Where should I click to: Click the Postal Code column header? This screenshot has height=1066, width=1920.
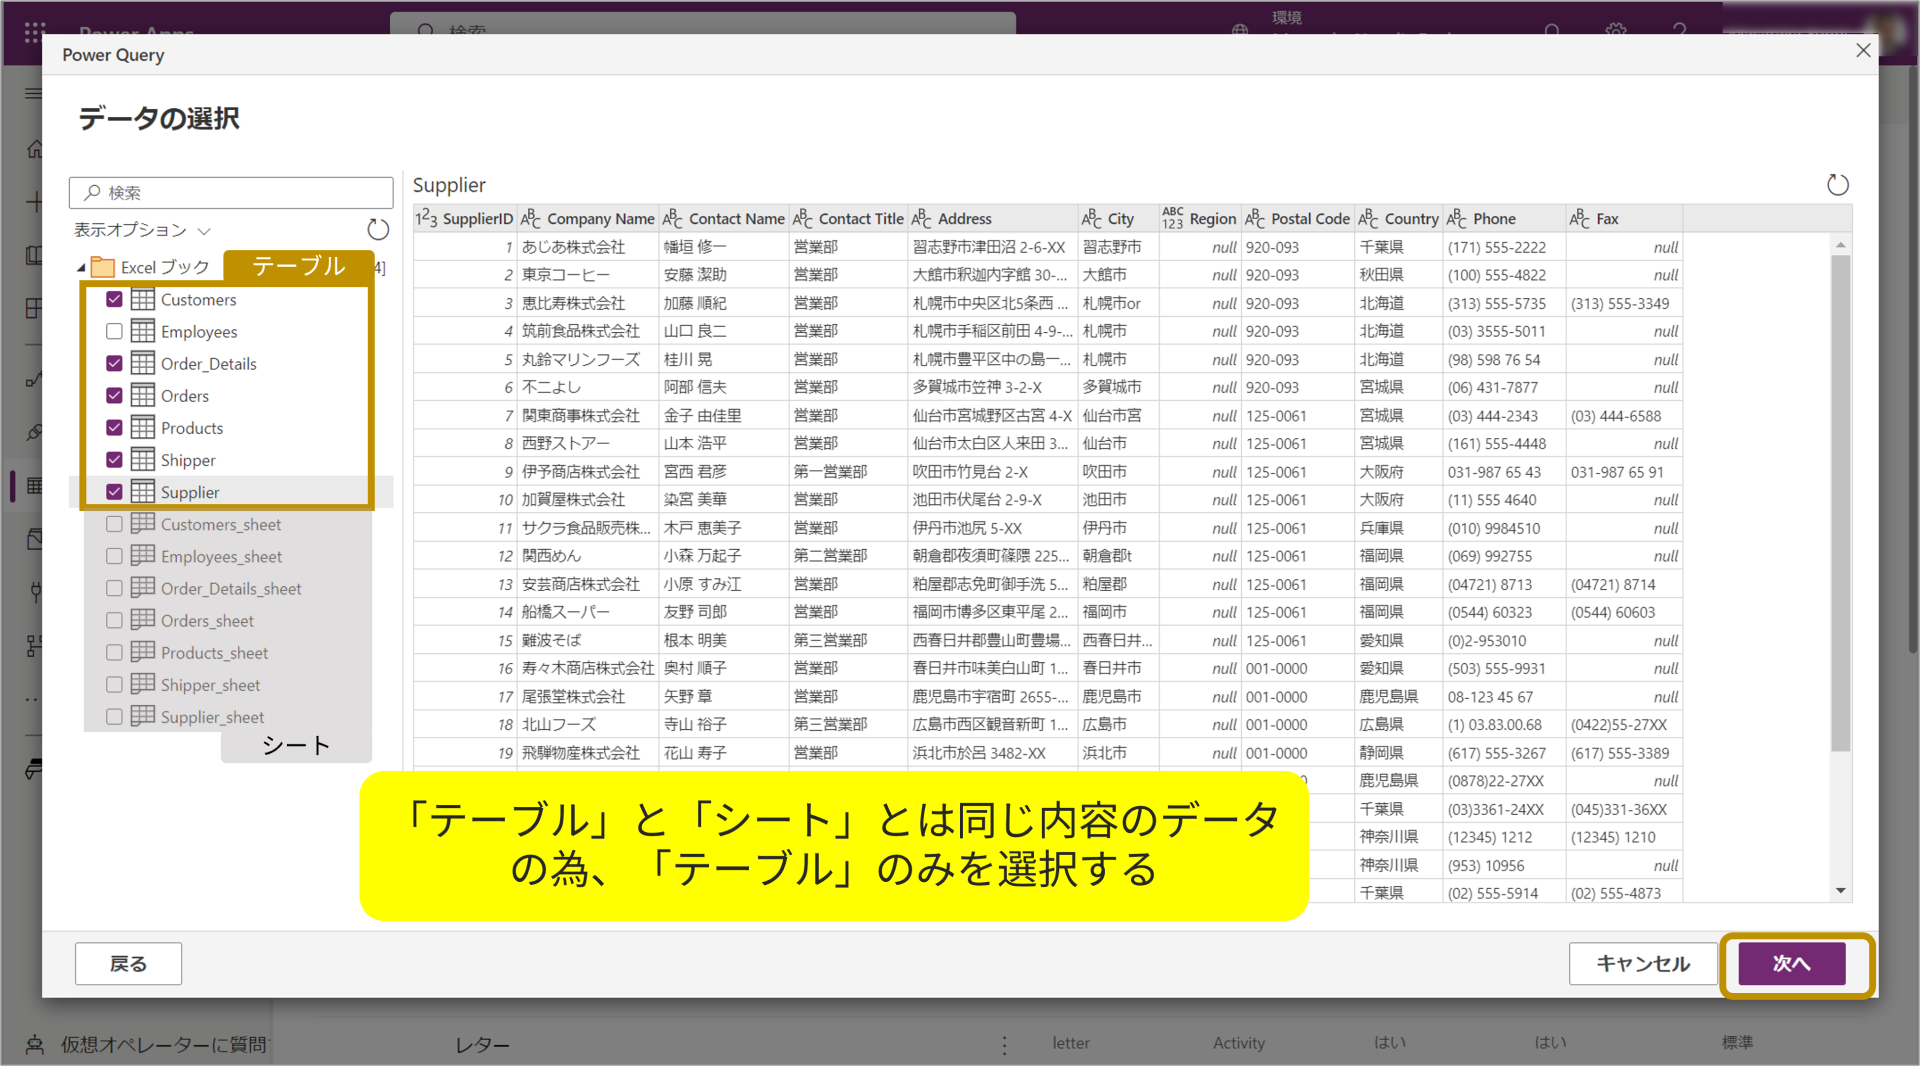pyautogui.click(x=1297, y=218)
